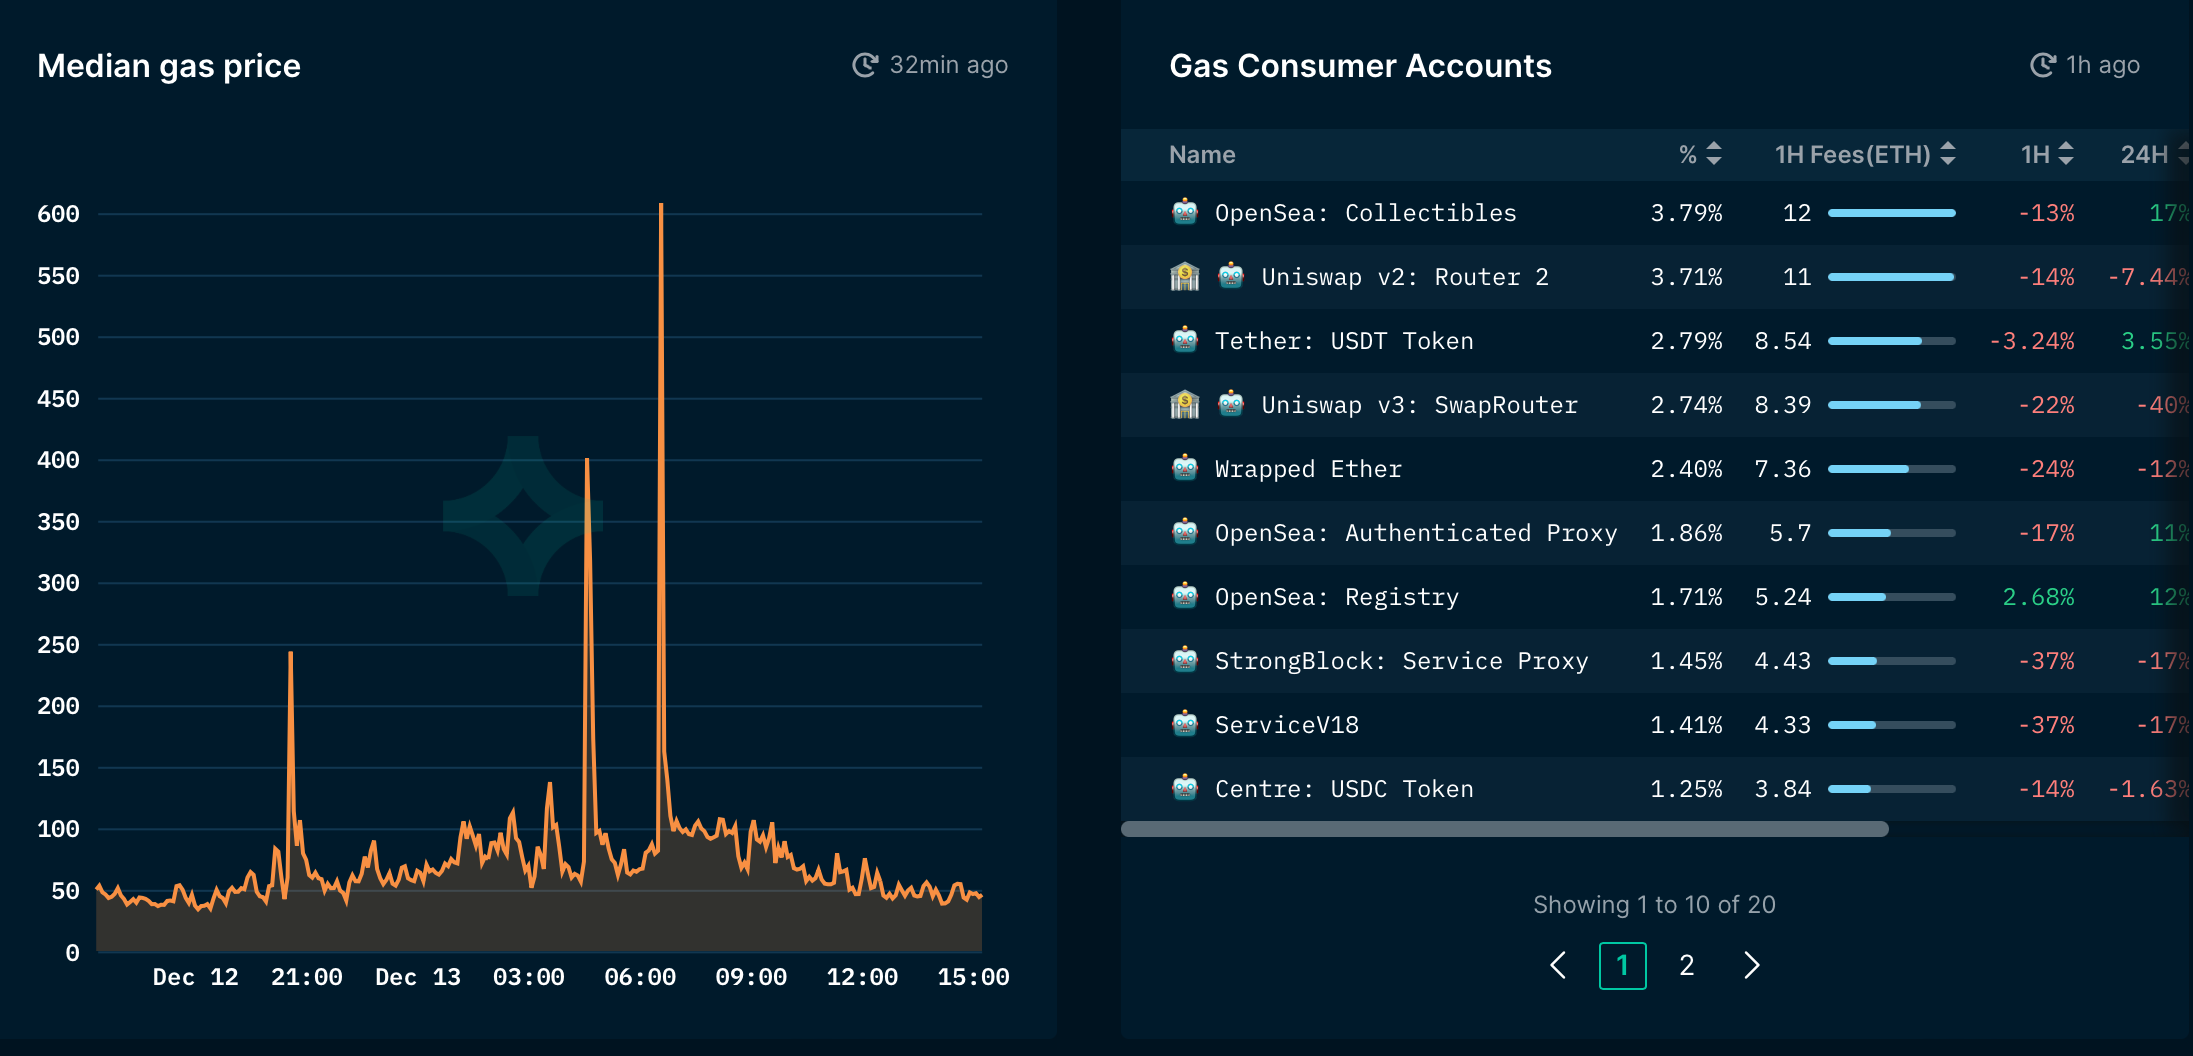Click the Median gas price title

coord(169,66)
